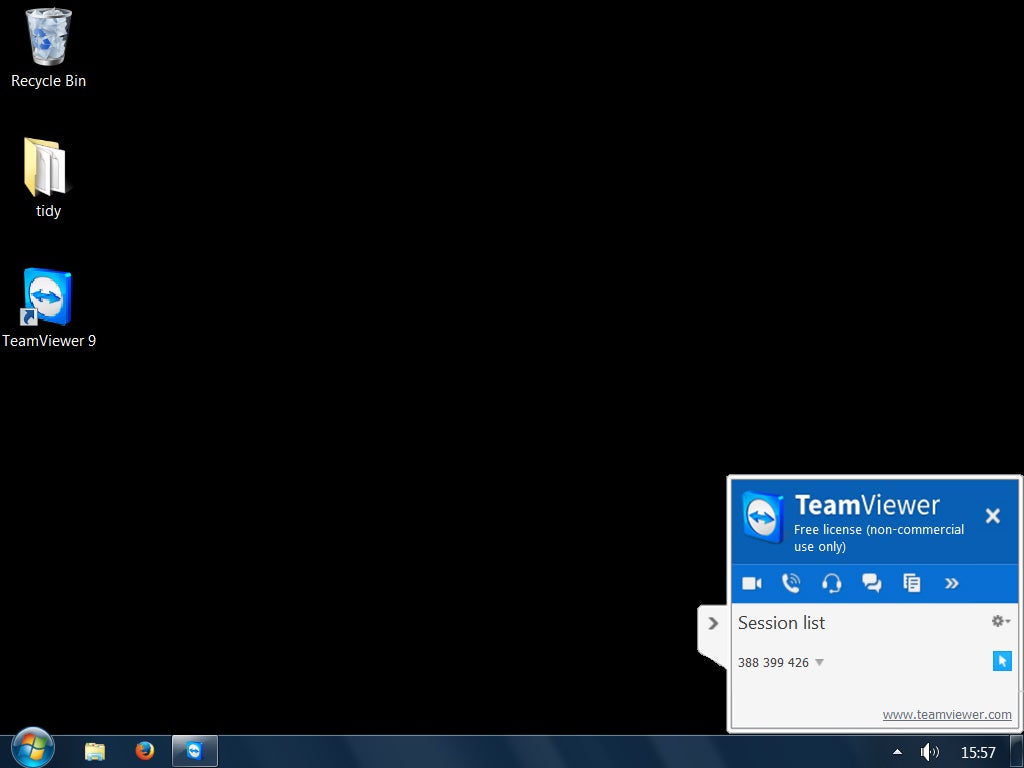Open the chat bubbles icon

coord(871,583)
